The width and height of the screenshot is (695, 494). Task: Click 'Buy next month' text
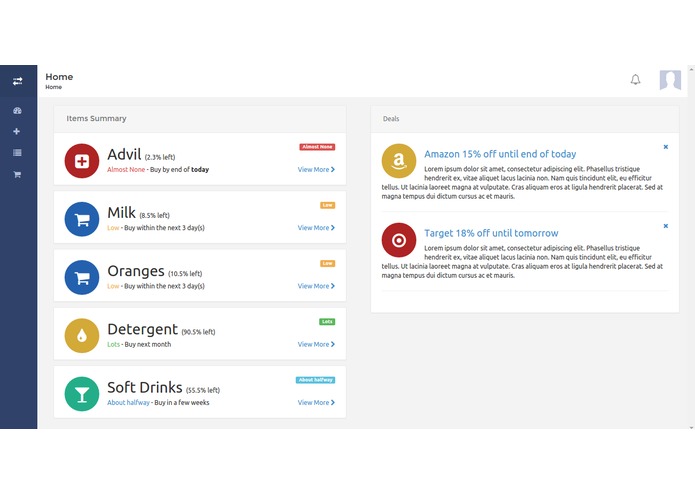148,344
